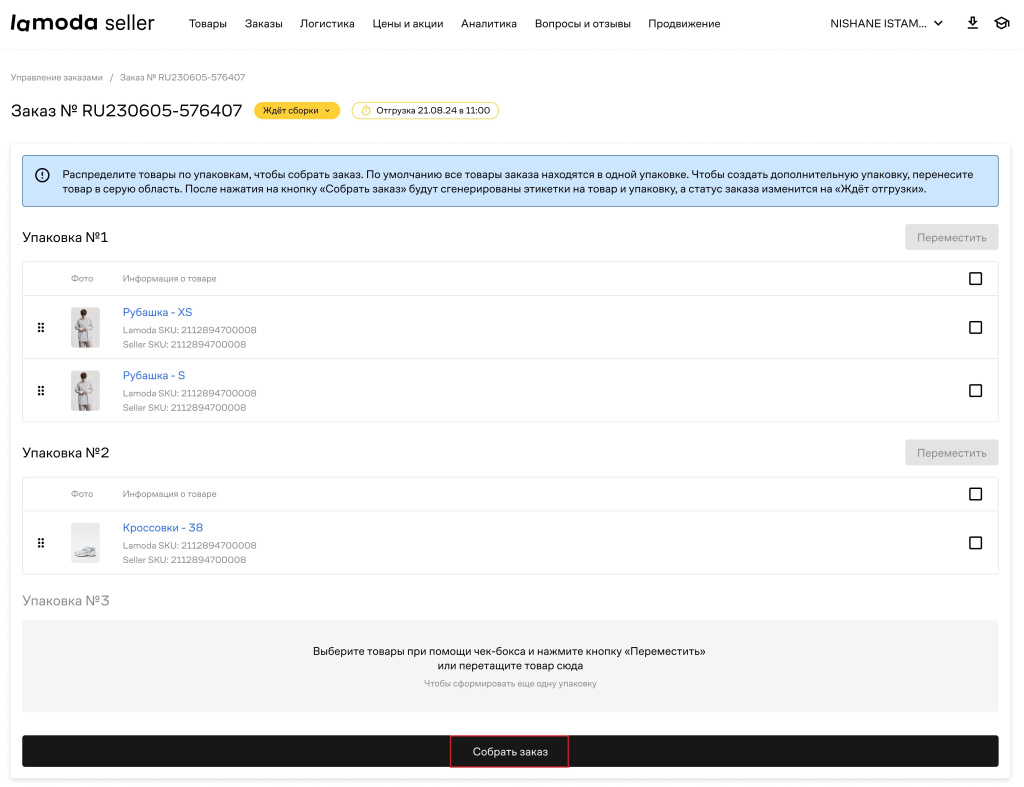Open the Заказы menu
Viewport: 1024px width, 787px height.
pos(263,24)
